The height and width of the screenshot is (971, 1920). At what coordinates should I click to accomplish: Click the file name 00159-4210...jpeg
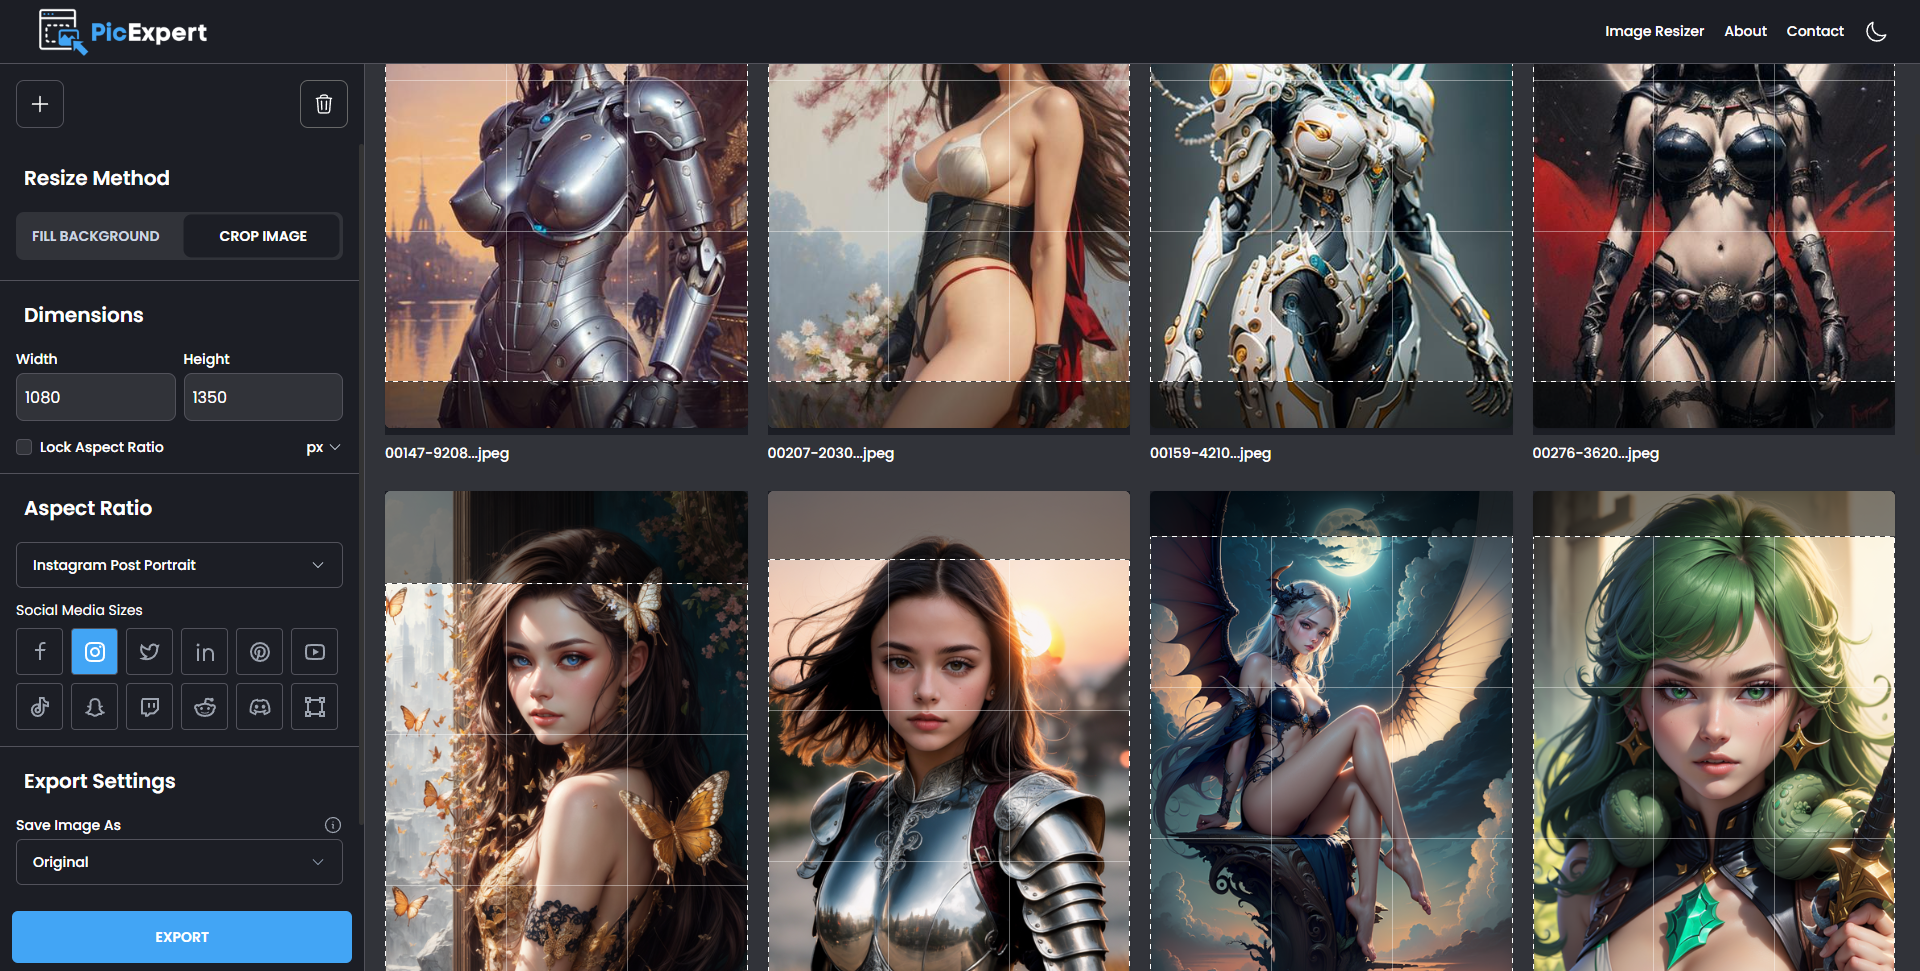1210,453
